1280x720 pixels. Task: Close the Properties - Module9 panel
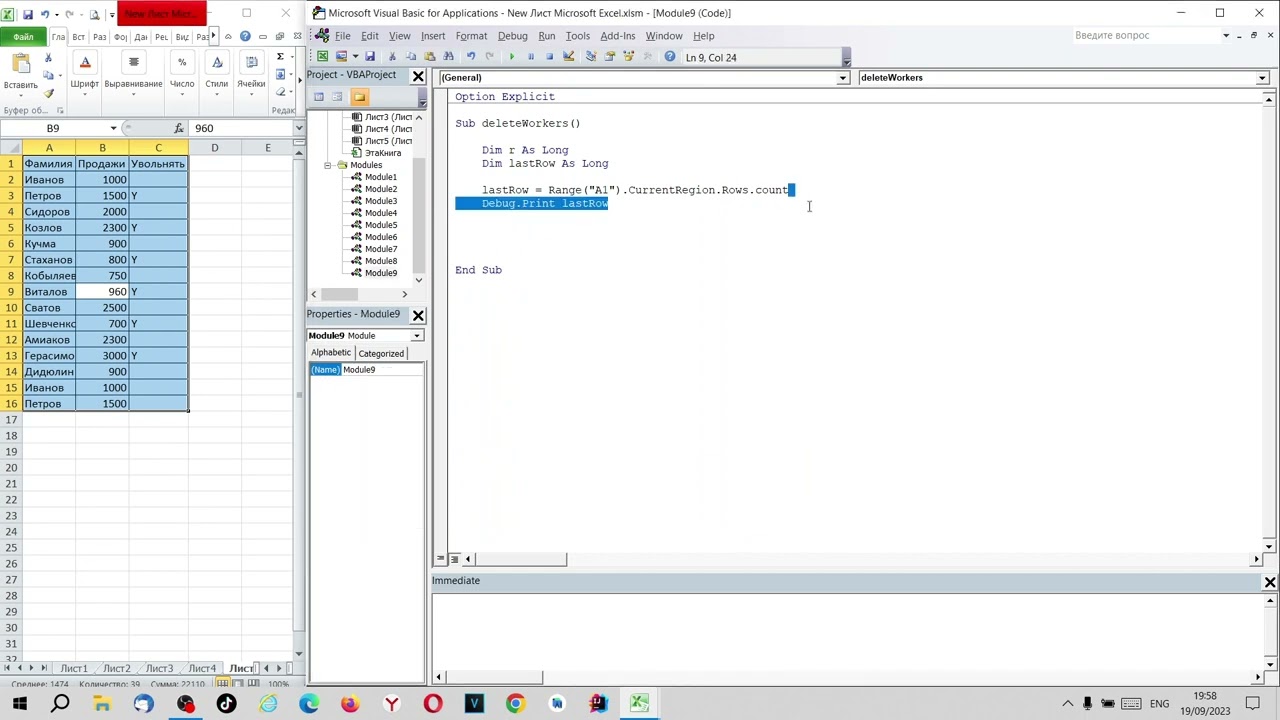[418, 315]
